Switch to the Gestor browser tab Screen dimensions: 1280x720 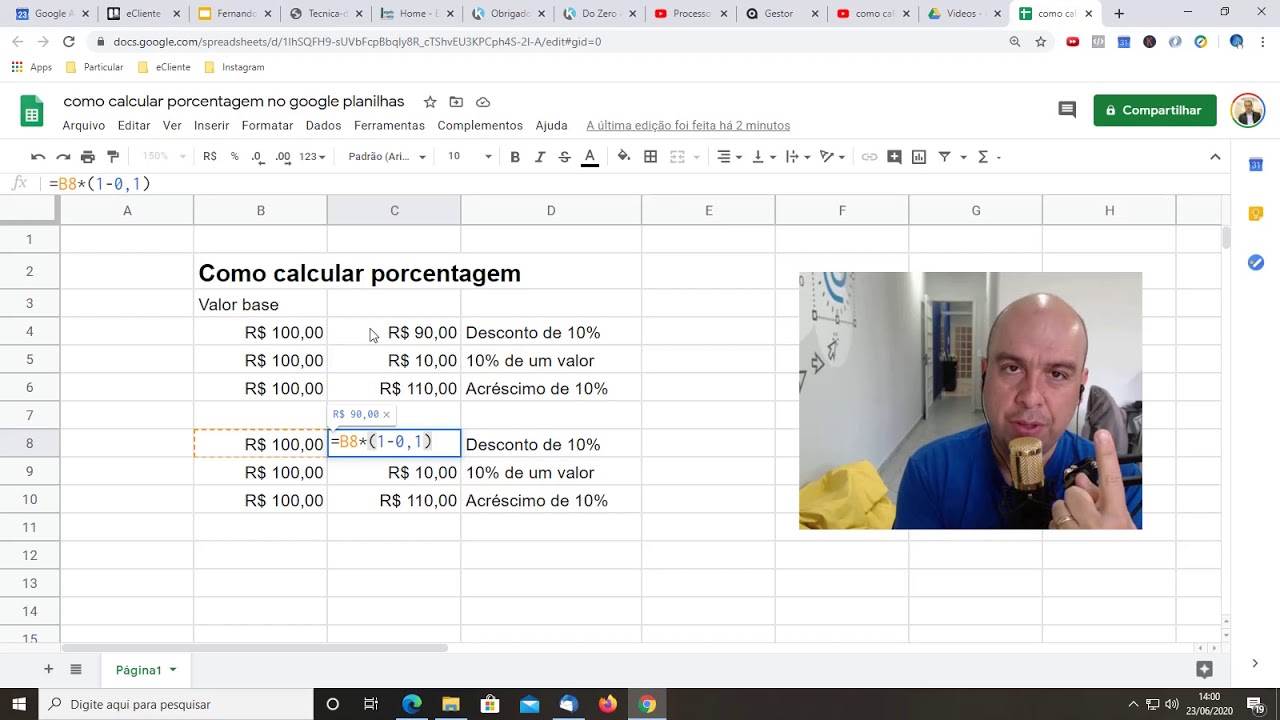[782, 14]
